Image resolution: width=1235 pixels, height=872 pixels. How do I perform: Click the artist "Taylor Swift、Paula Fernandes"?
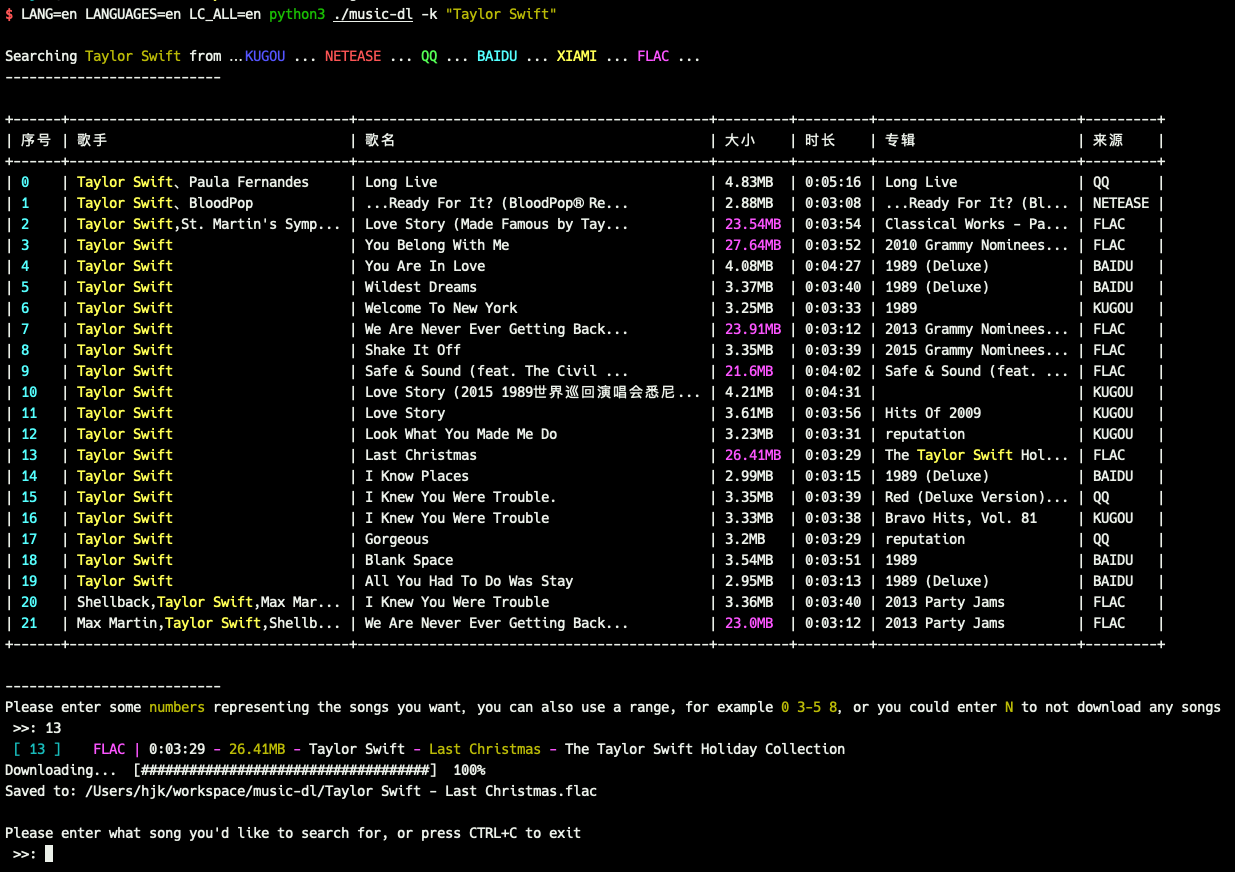pyautogui.click(x=193, y=182)
